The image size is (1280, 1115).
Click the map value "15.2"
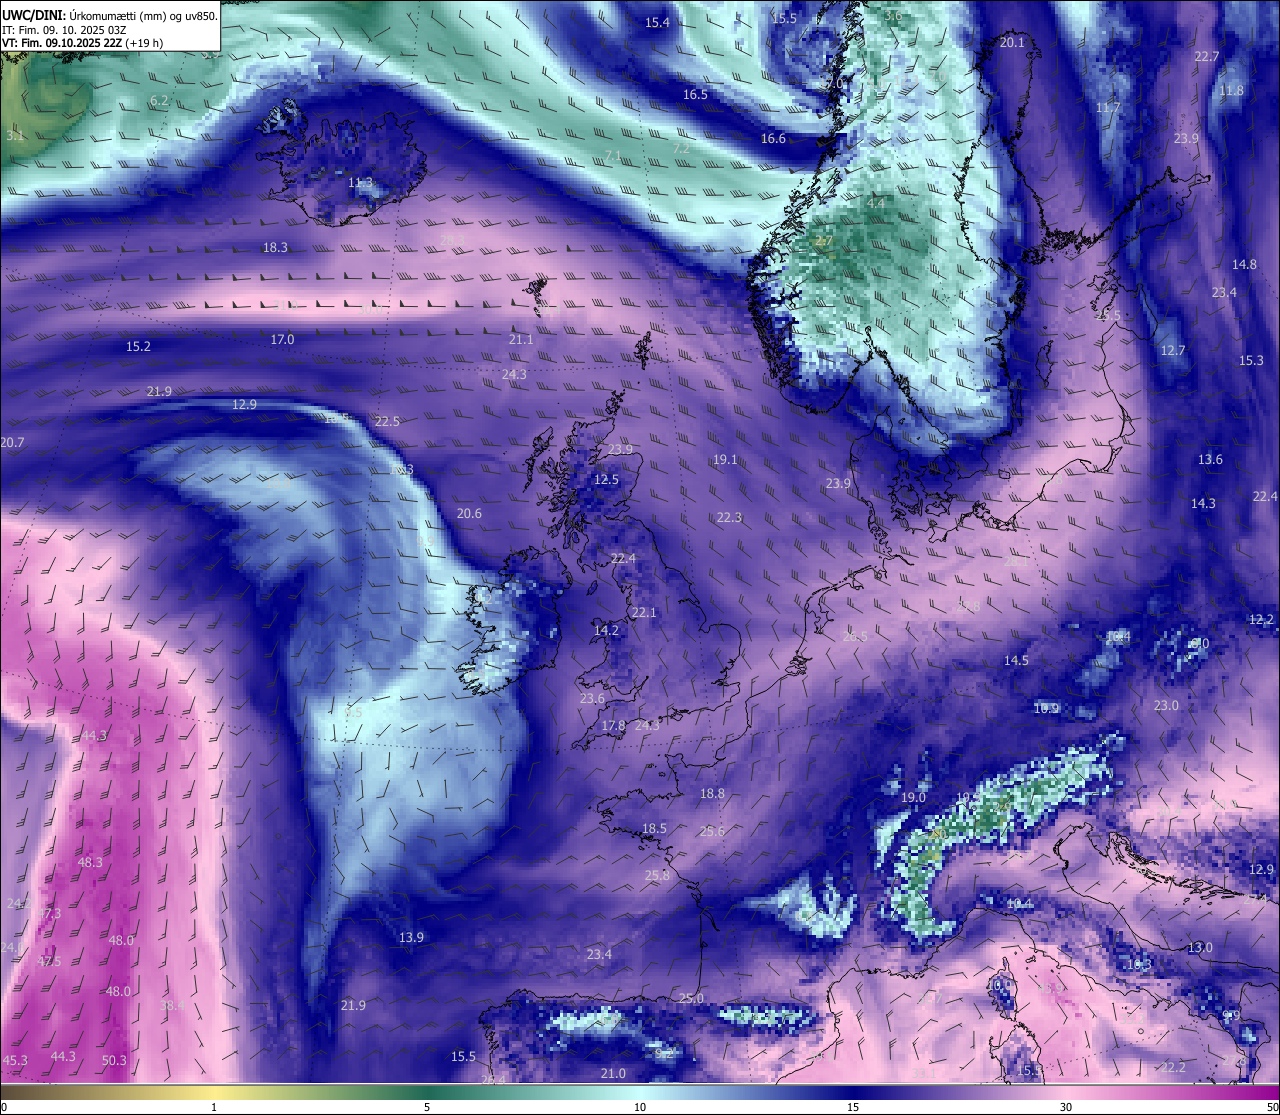[138, 346]
